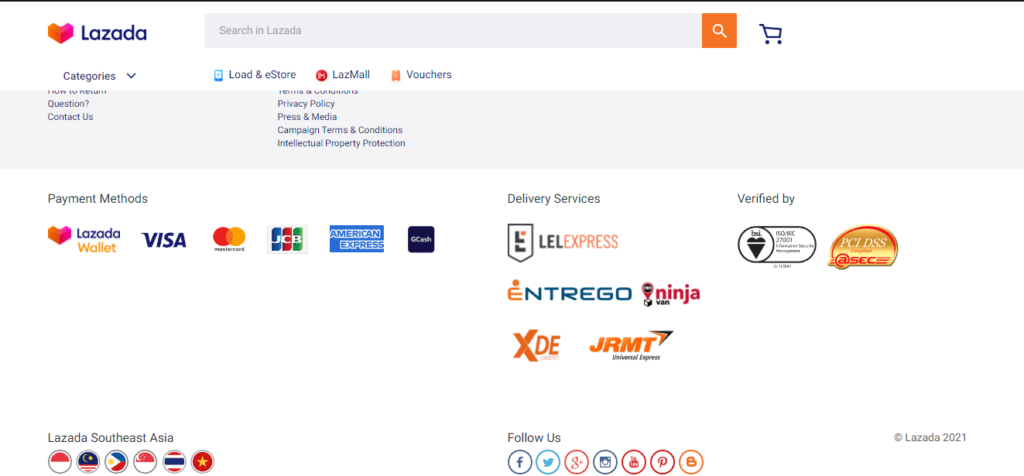Click the Verified by heading

coord(766,198)
